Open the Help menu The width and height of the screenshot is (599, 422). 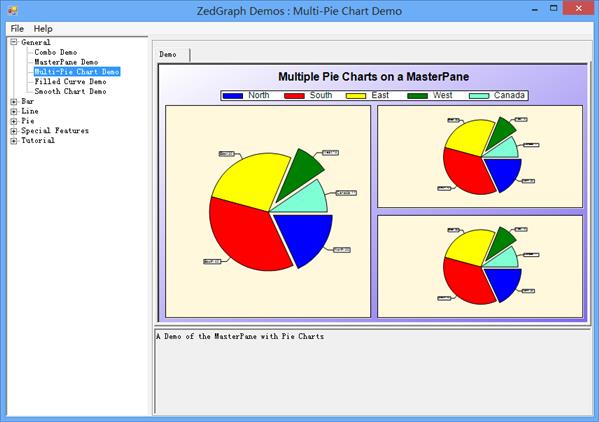(x=43, y=29)
